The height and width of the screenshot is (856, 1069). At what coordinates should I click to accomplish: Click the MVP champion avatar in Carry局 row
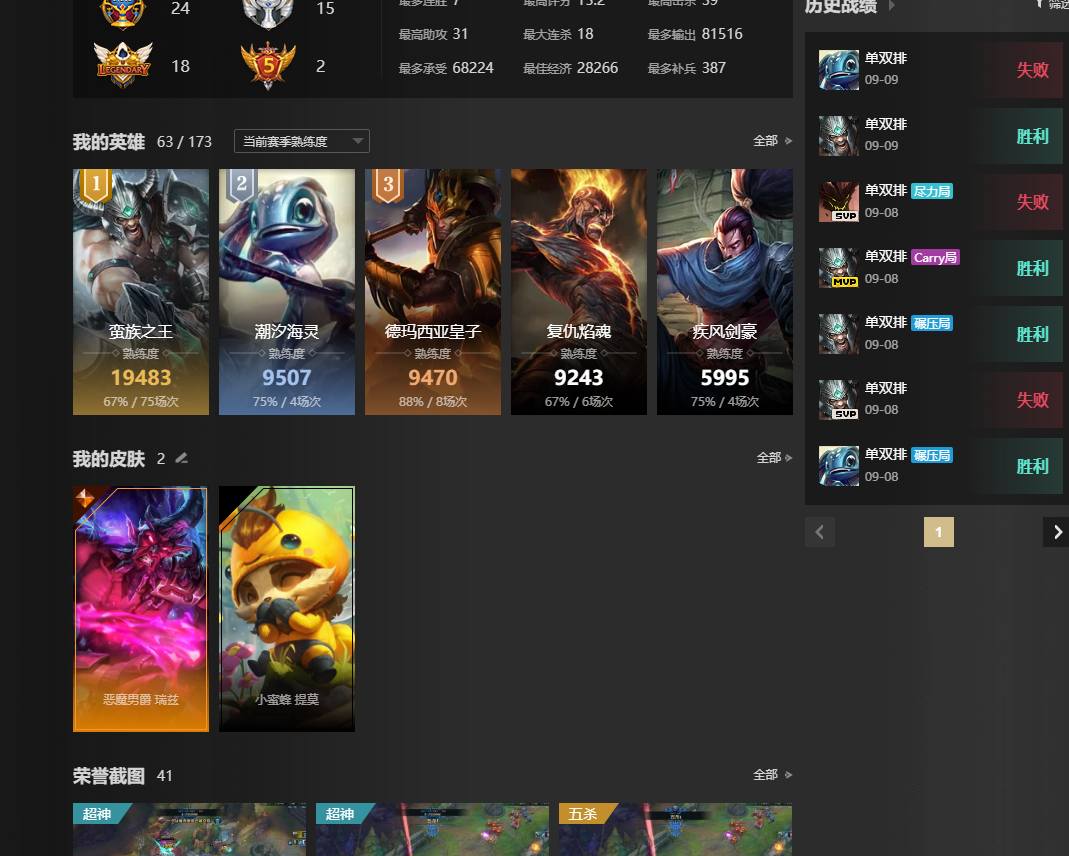click(x=839, y=268)
